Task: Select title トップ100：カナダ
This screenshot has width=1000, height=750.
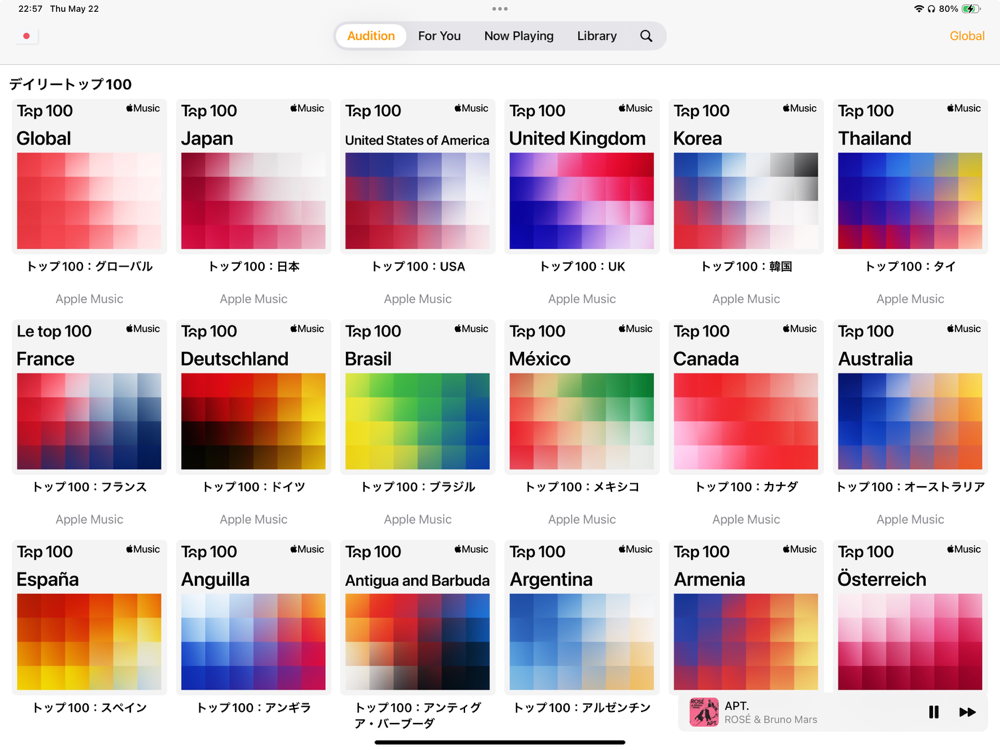Action: (746, 487)
